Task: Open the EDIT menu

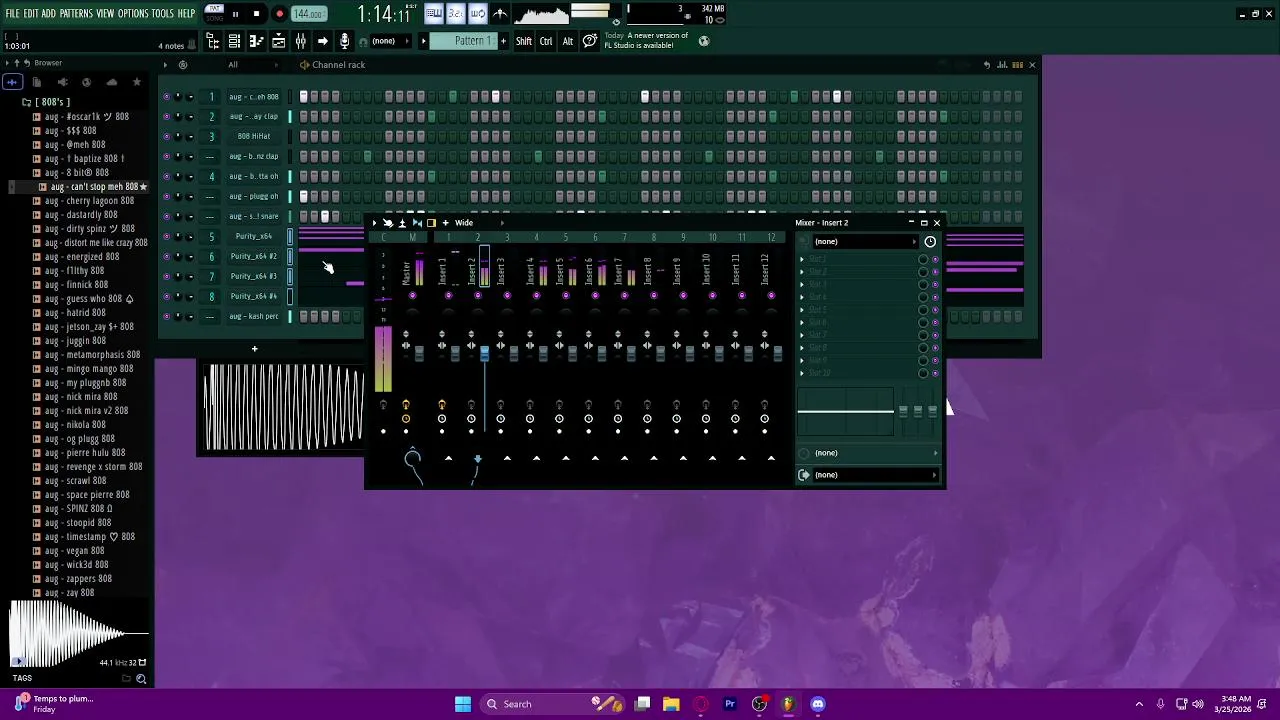Action: click(x=31, y=14)
